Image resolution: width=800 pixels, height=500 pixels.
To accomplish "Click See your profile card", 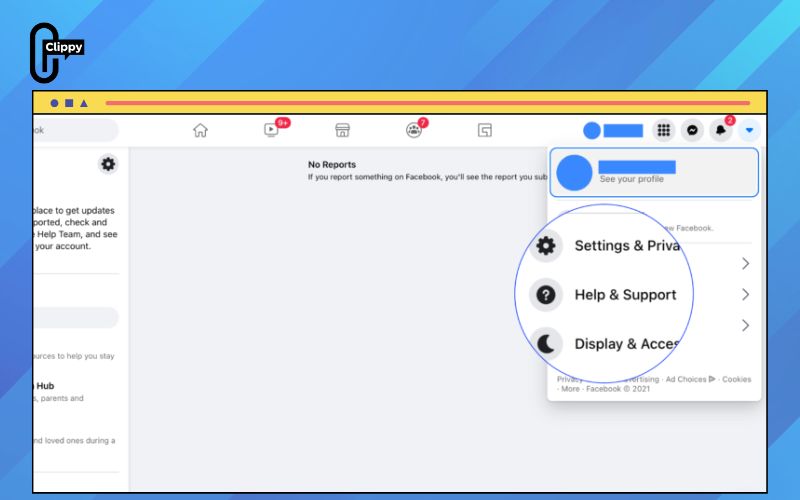I will [x=654, y=172].
